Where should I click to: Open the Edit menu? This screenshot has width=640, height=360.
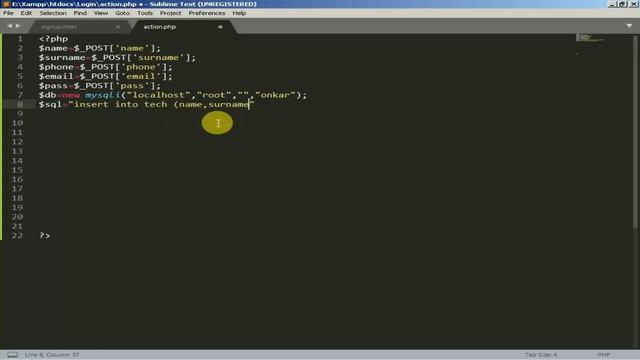click(x=26, y=13)
